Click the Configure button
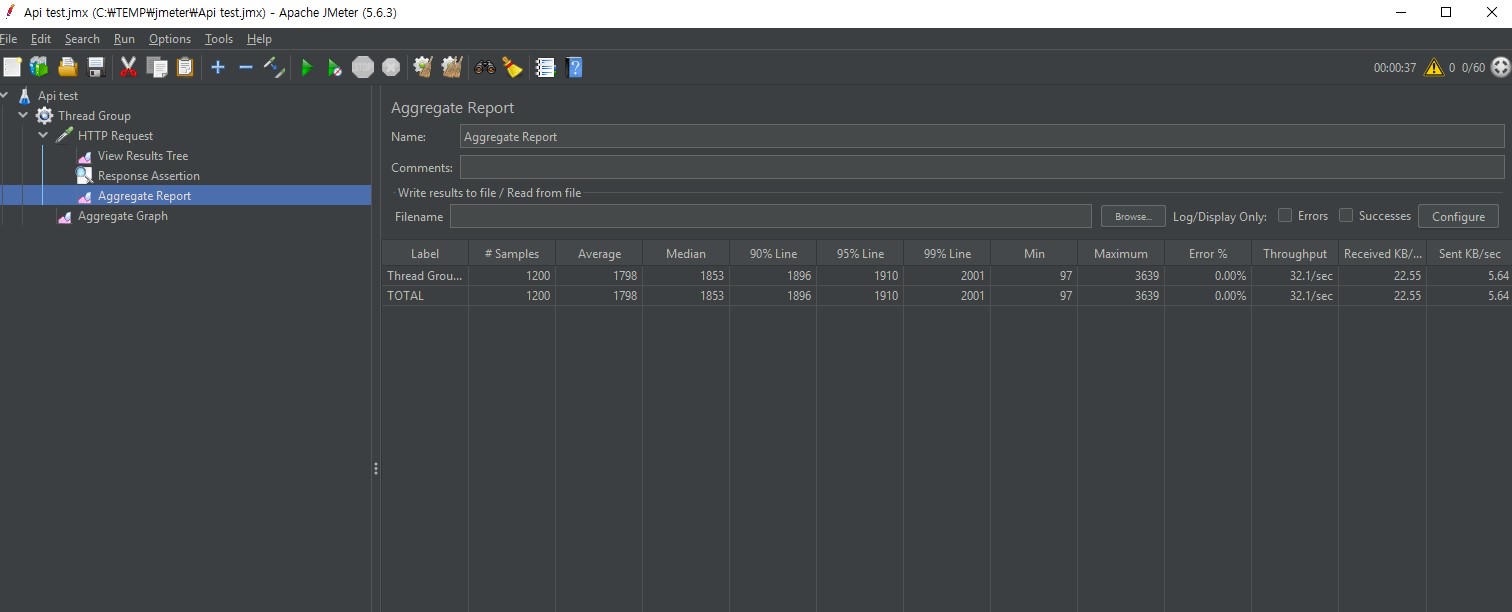Screen dimensions: 1512x612 coord(1457,217)
